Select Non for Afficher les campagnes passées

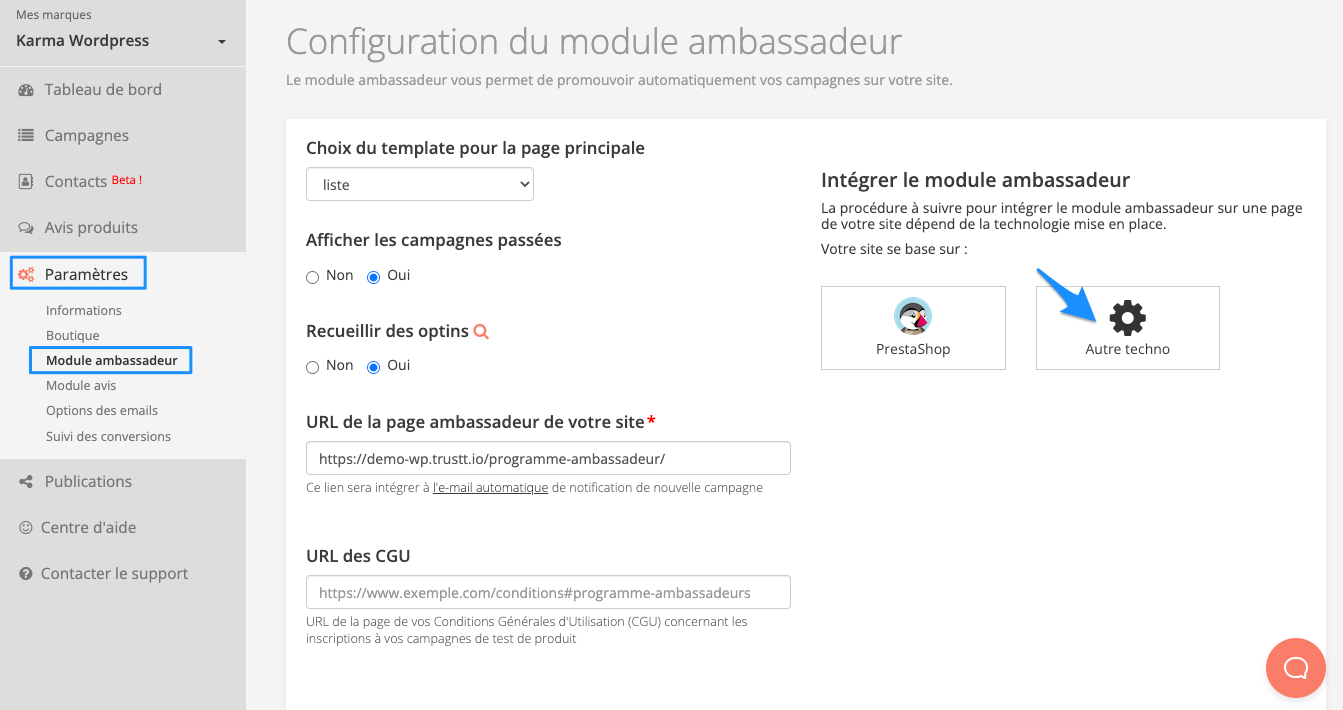313,277
